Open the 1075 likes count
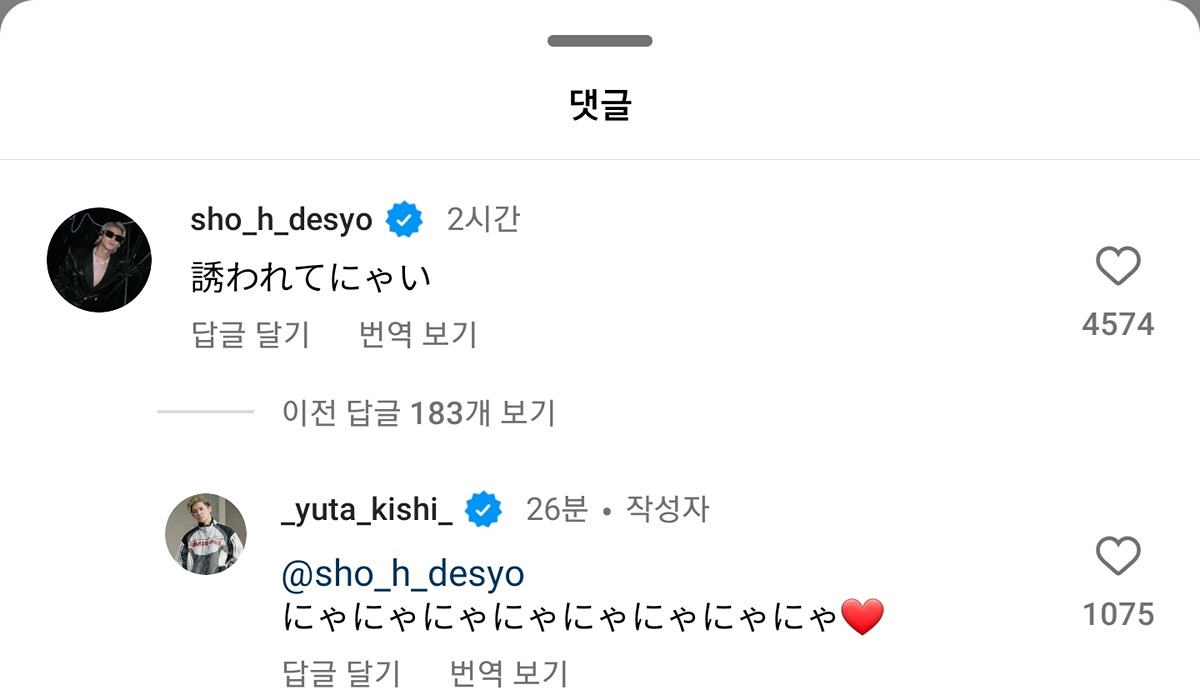The height and width of the screenshot is (690, 1200). point(1118,614)
